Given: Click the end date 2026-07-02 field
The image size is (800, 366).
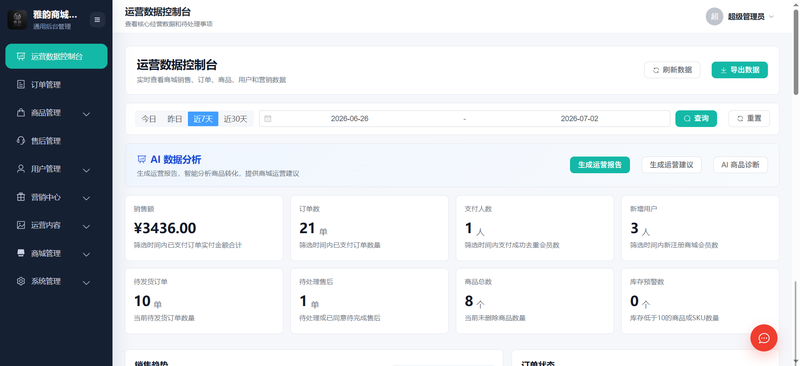Looking at the screenshot, I should [x=579, y=118].
